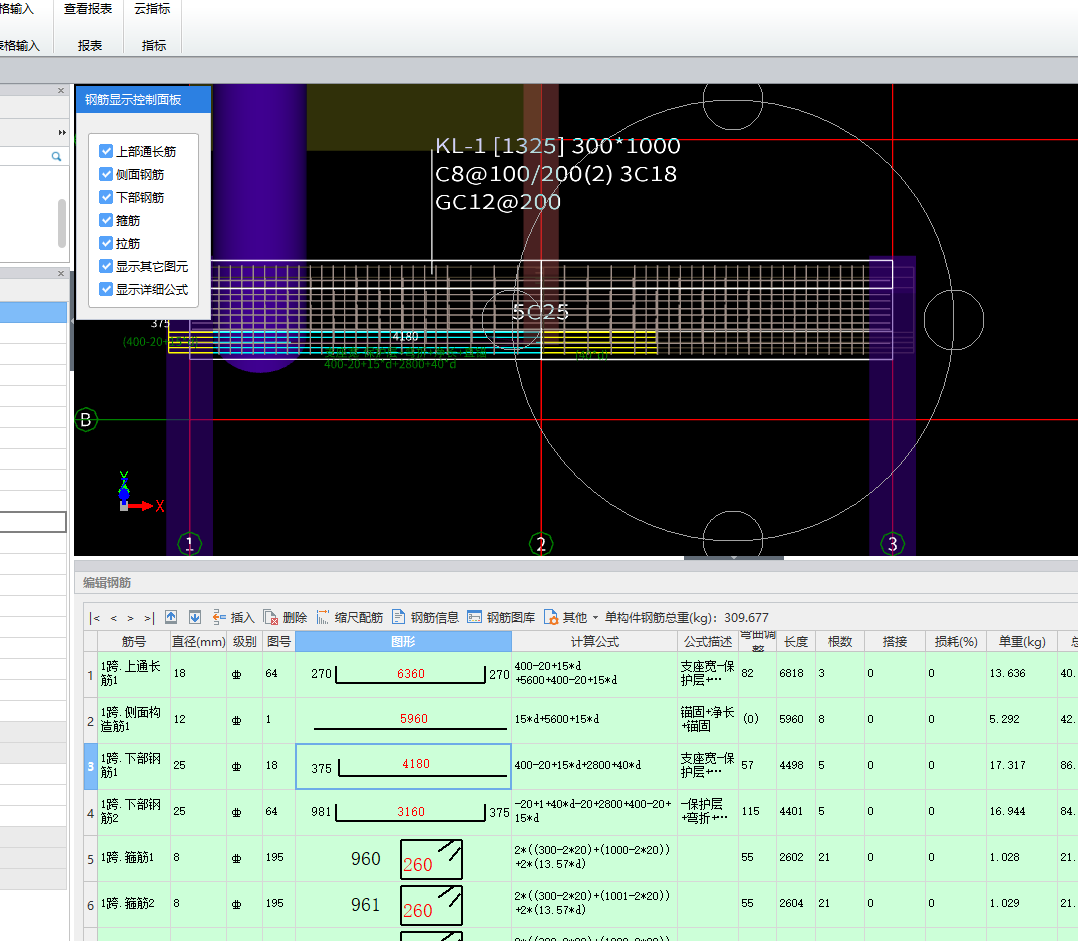The image size is (1078, 941).
Task: Click shape cell with 6360 value
Action: (x=404, y=674)
